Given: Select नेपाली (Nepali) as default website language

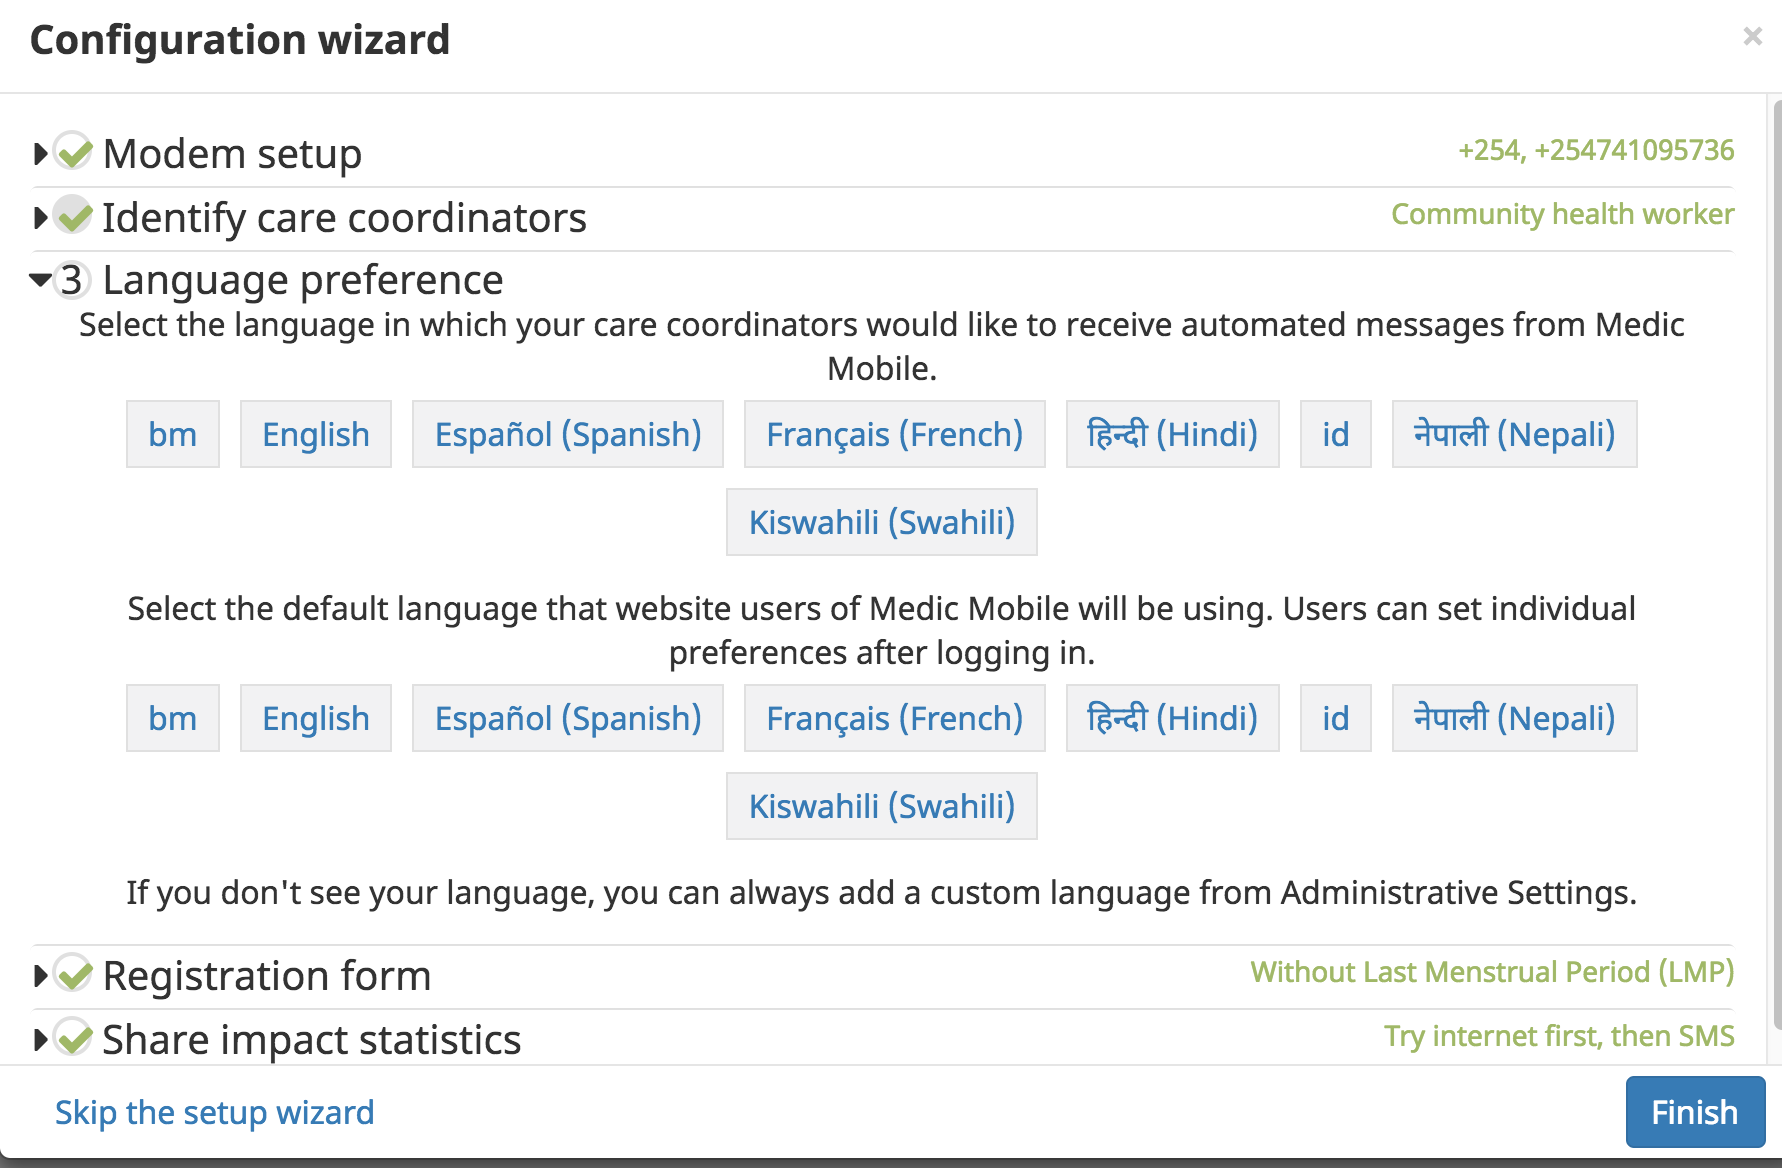Looking at the screenshot, I should 1513,718.
